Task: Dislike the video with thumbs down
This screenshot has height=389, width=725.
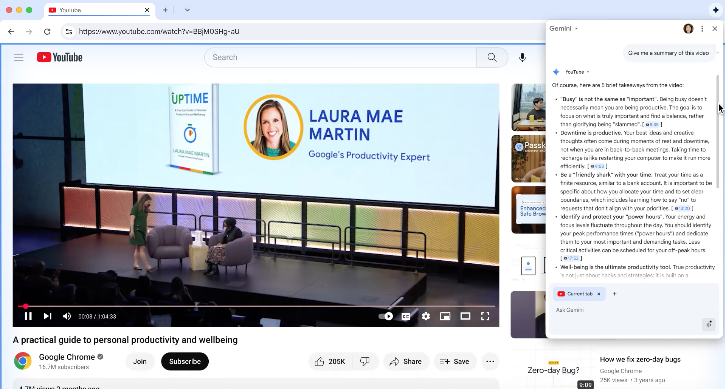Action: tap(365, 361)
